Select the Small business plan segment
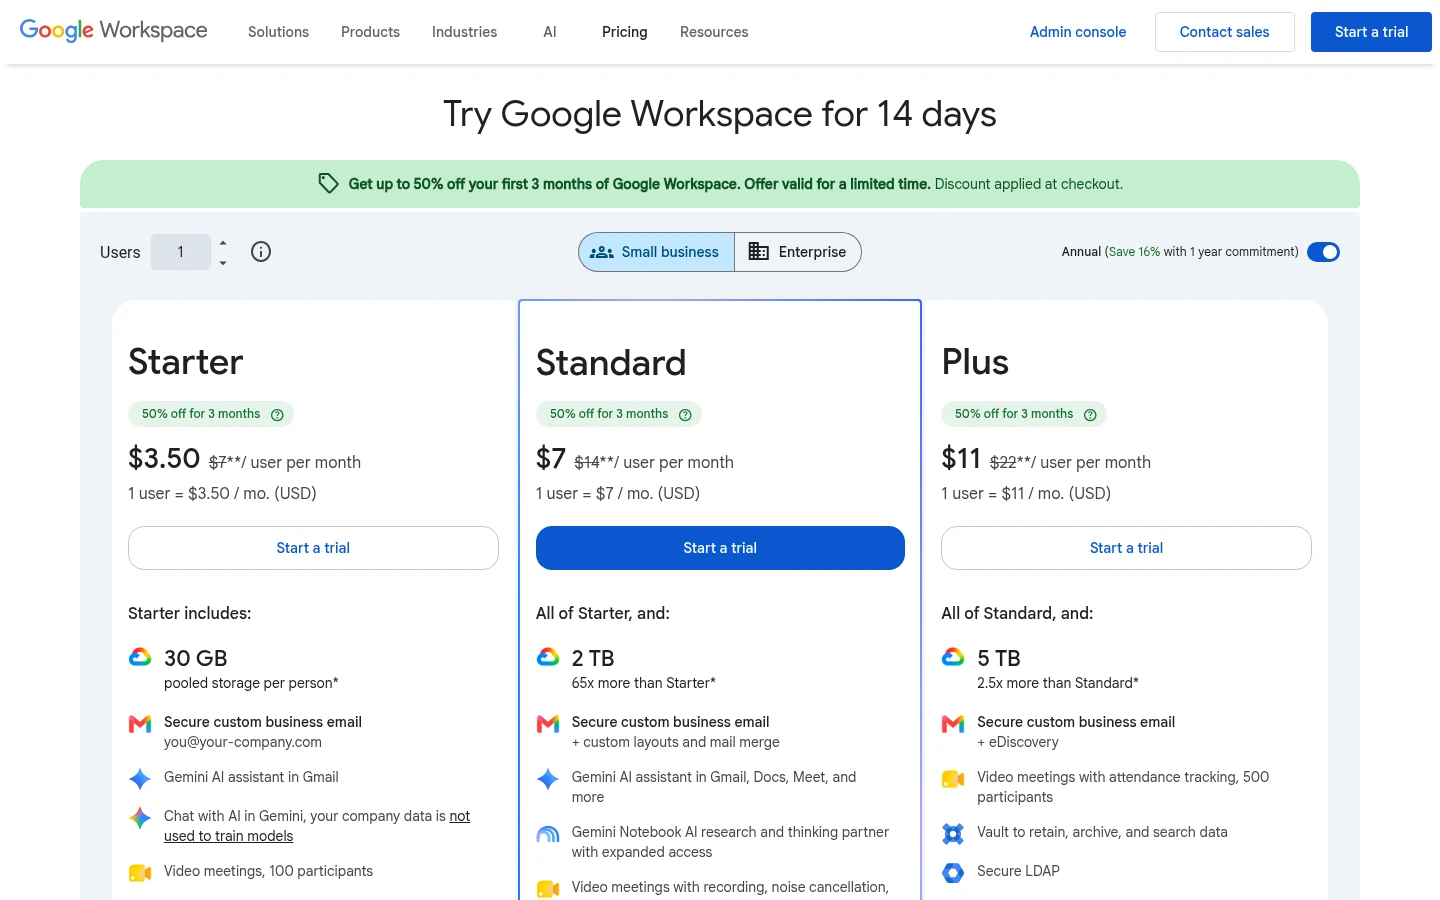 [656, 252]
